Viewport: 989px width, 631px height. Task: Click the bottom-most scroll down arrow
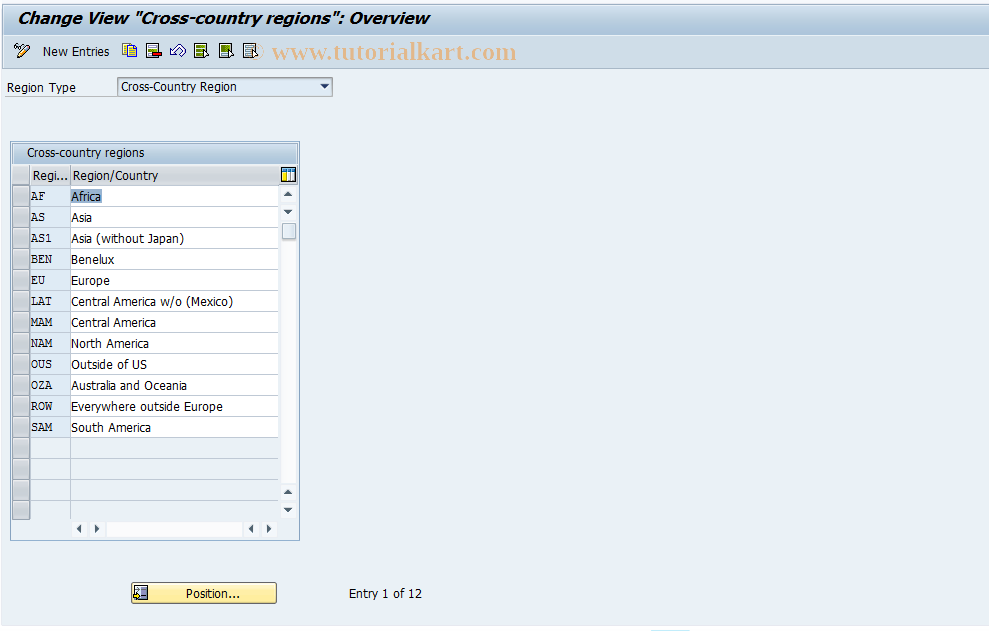click(288, 510)
